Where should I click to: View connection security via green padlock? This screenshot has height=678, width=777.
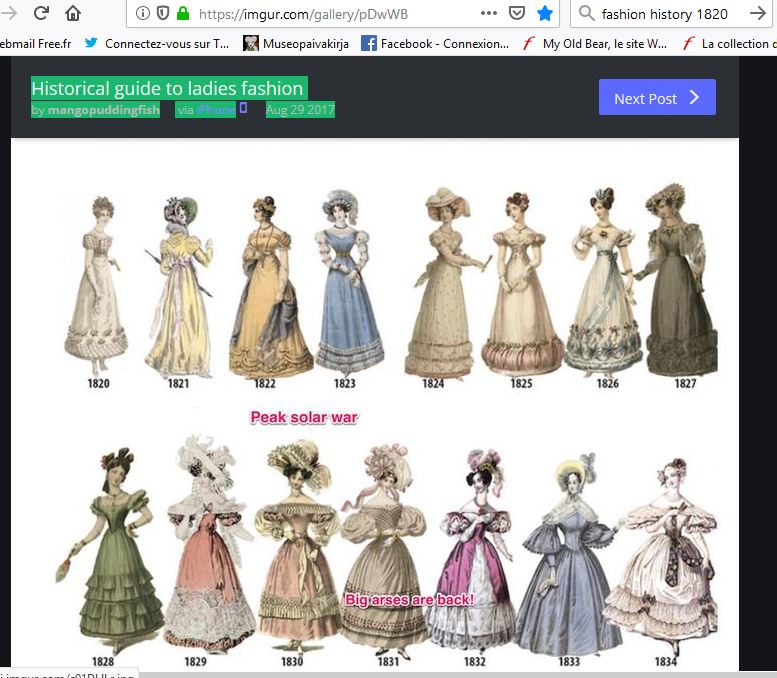point(183,13)
